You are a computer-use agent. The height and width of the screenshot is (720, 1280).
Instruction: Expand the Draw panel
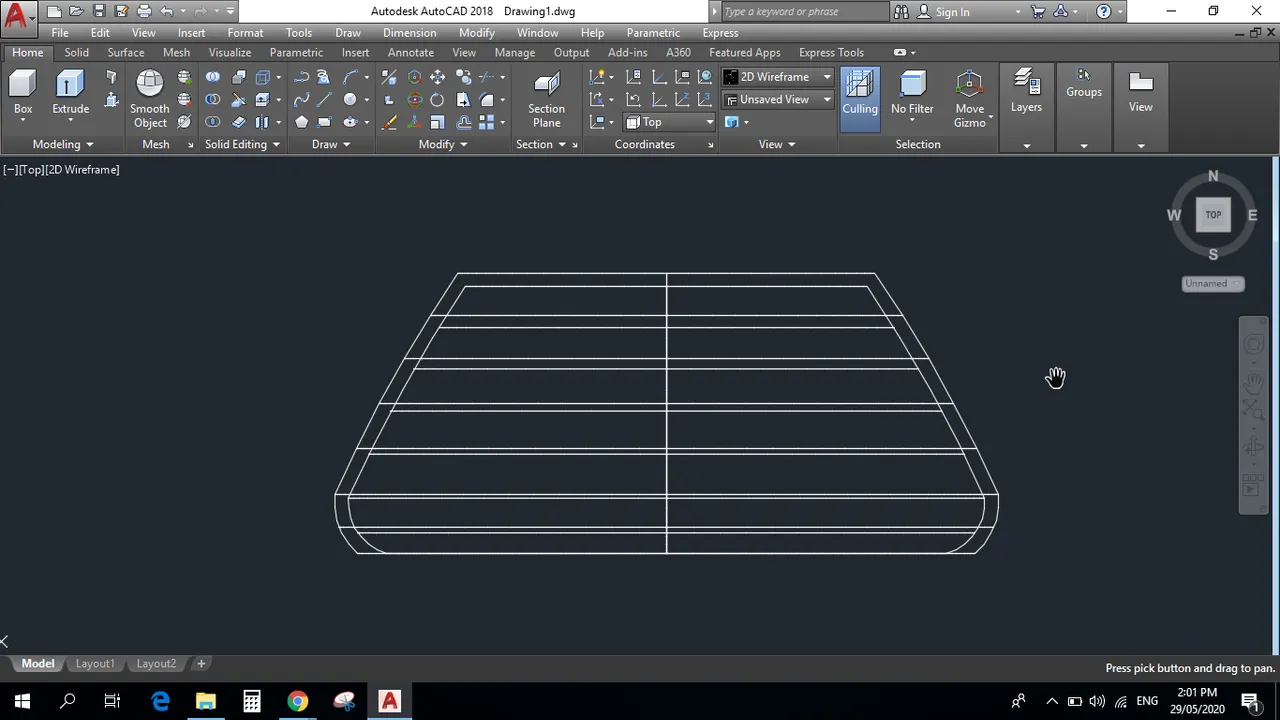(331, 144)
